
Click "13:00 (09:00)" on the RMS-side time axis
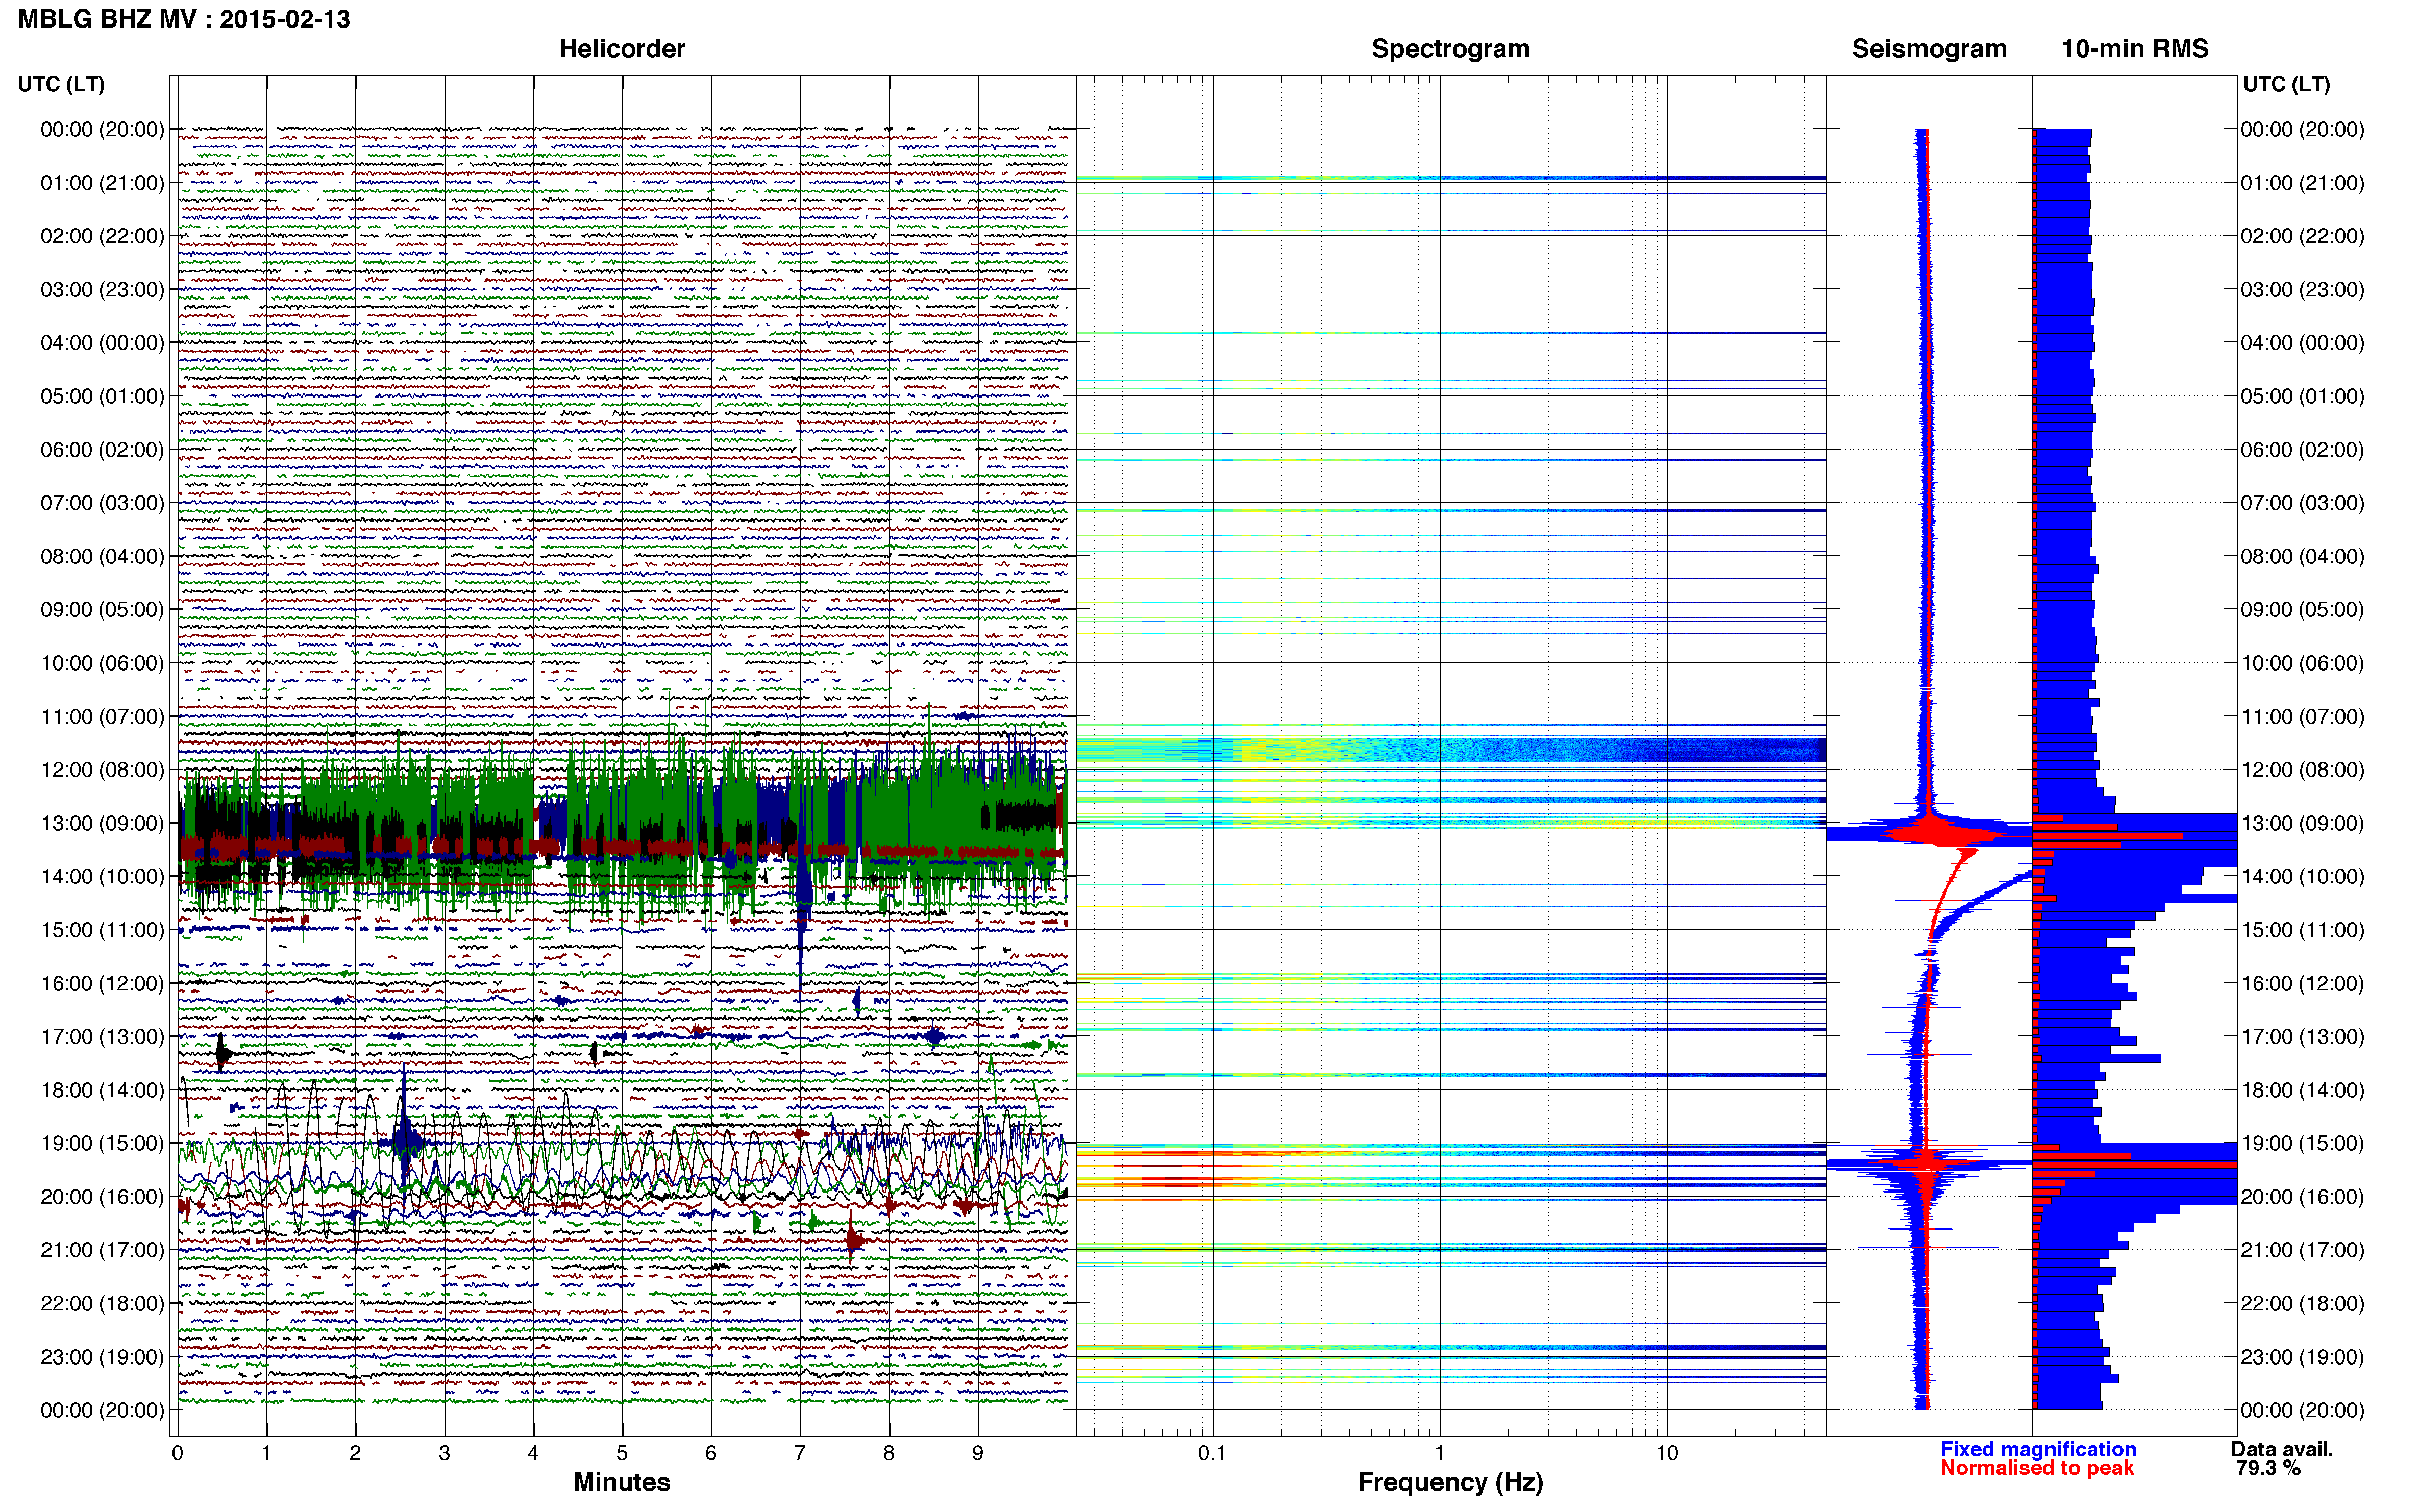click(x=2302, y=823)
